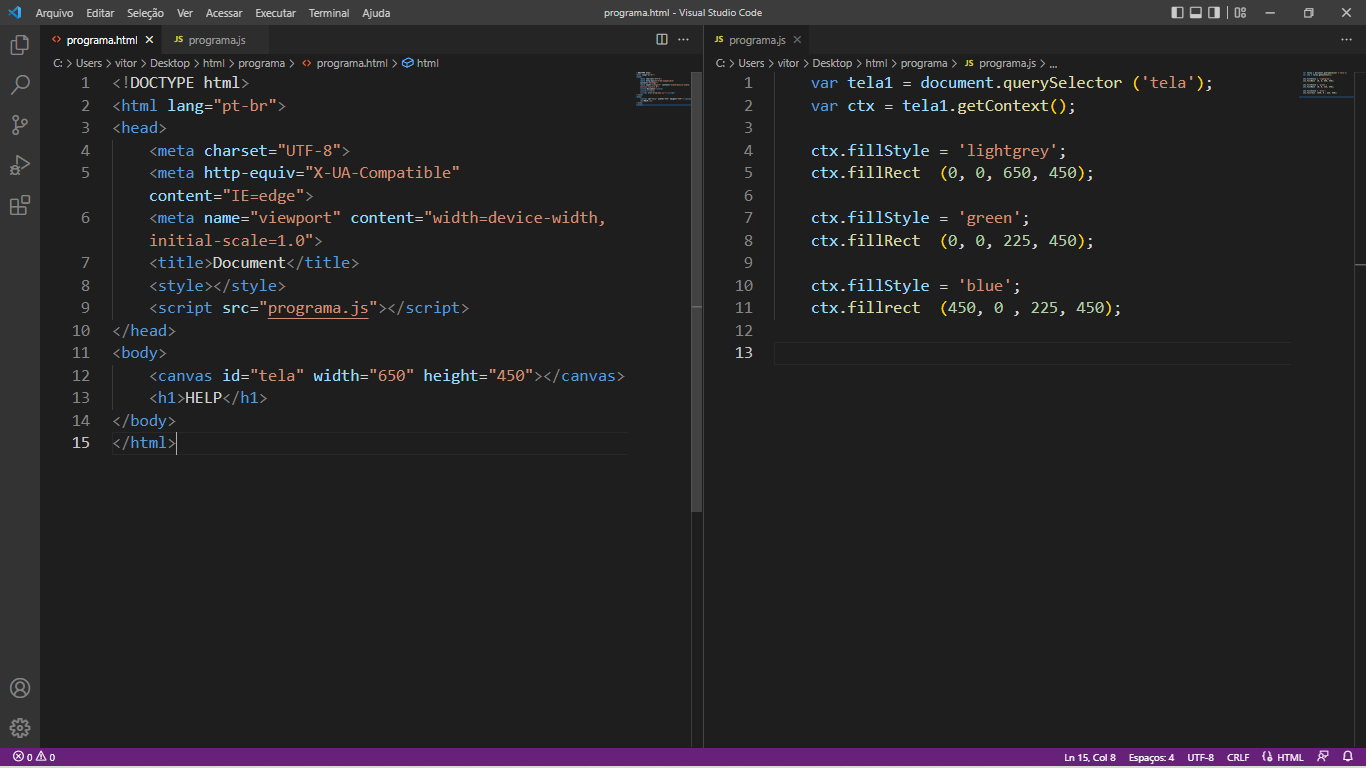The image size is (1366, 768).
Task: Toggle the Secondary Side Bar visibility
Action: pos(1214,13)
